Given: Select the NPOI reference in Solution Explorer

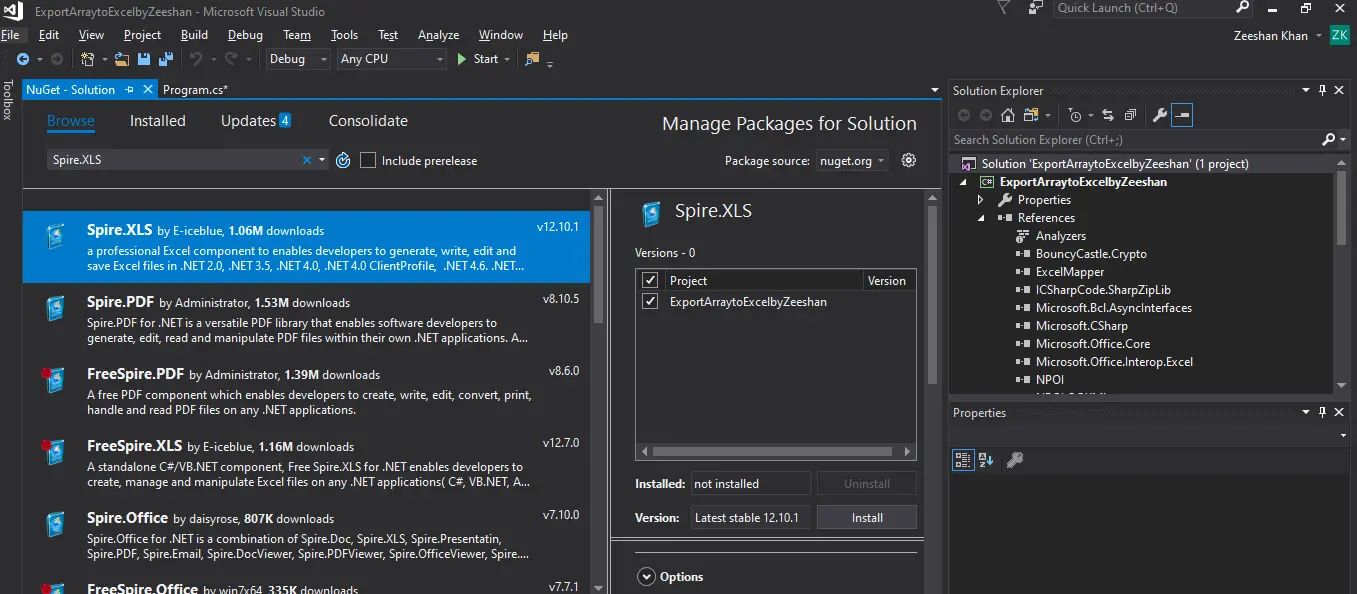Looking at the screenshot, I should coord(1050,380).
